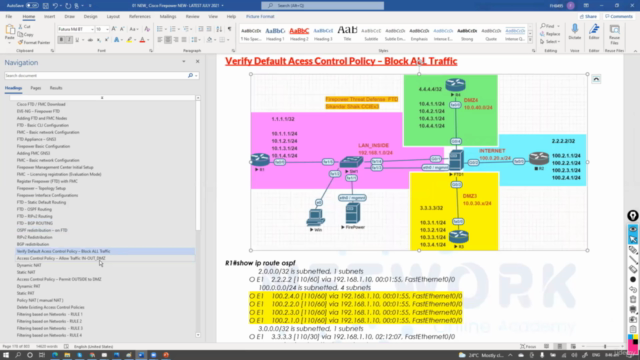The image size is (640, 360).
Task: Activate the Format Painter tool
Action: pyautogui.click(x=34, y=42)
